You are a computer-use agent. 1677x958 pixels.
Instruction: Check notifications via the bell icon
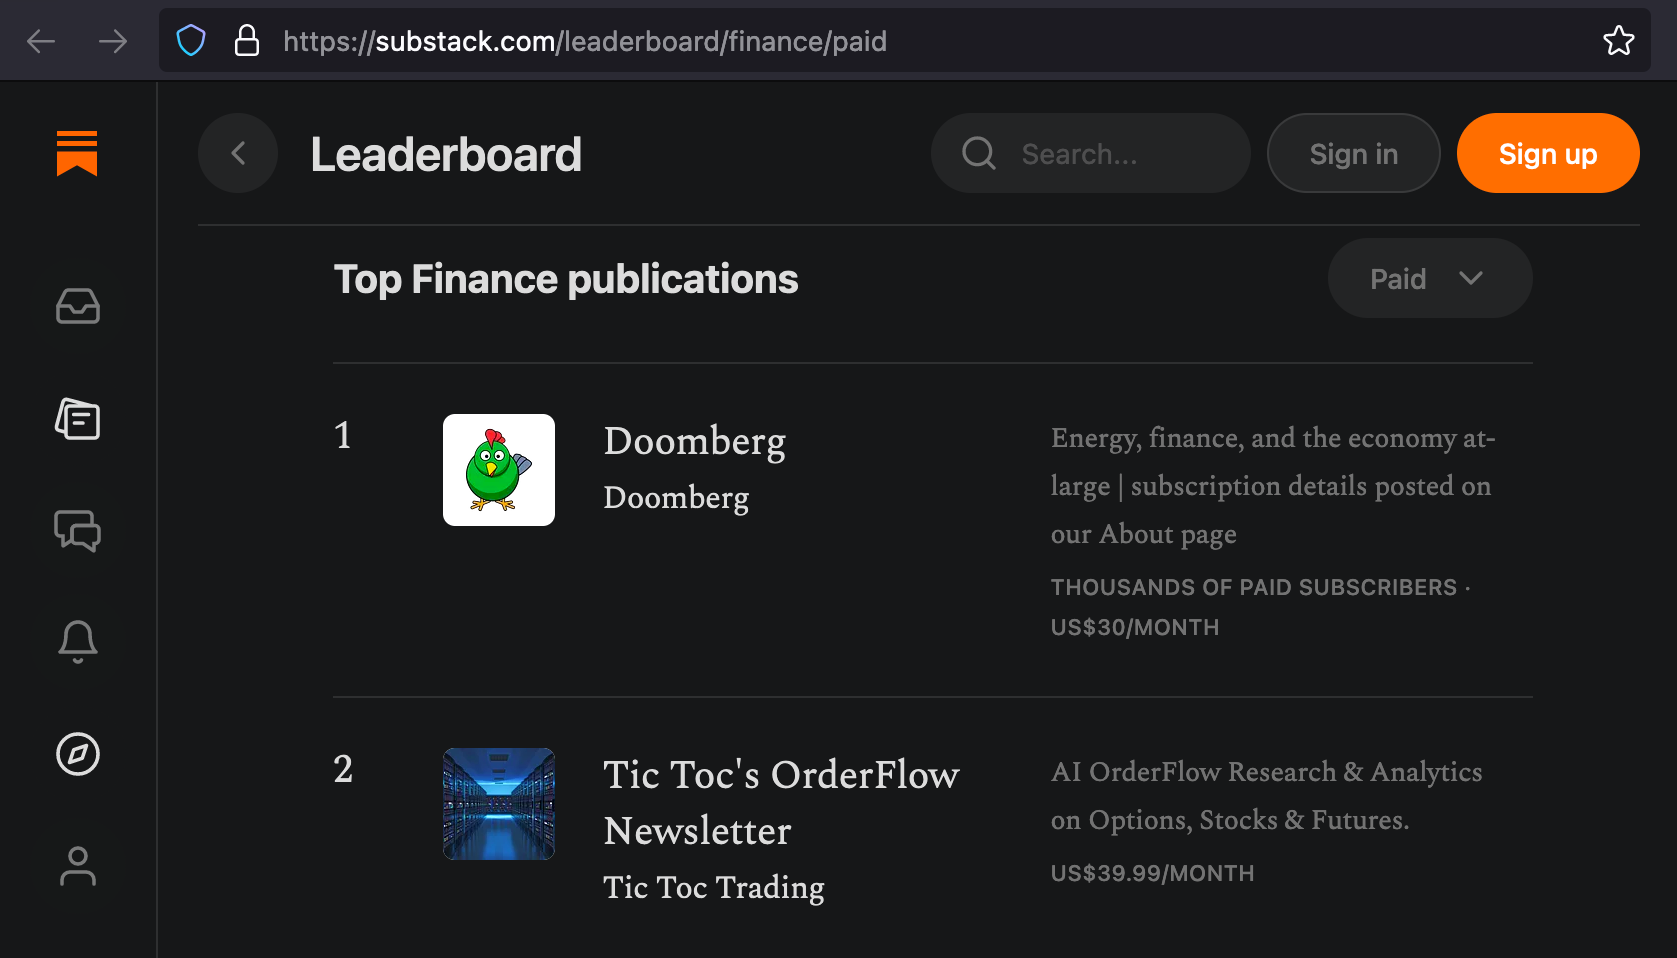pyautogui.click(x=77, y=642)
